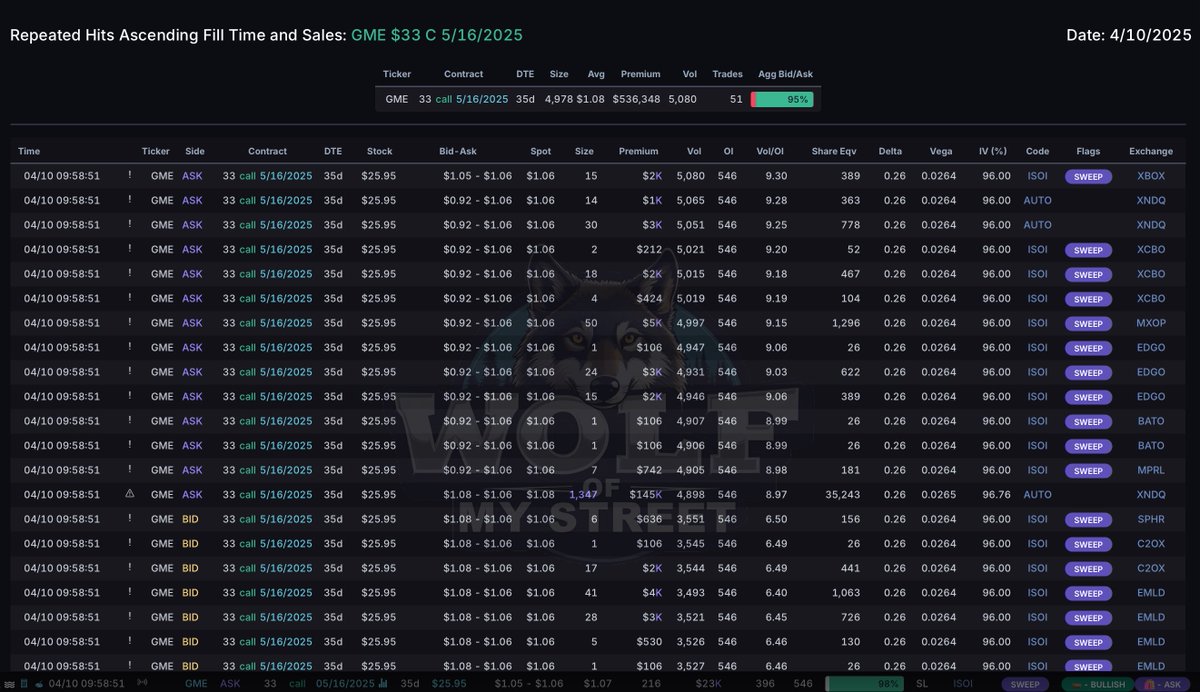Click the alert icon in the 5,080 volume row

tap(129, 176)
